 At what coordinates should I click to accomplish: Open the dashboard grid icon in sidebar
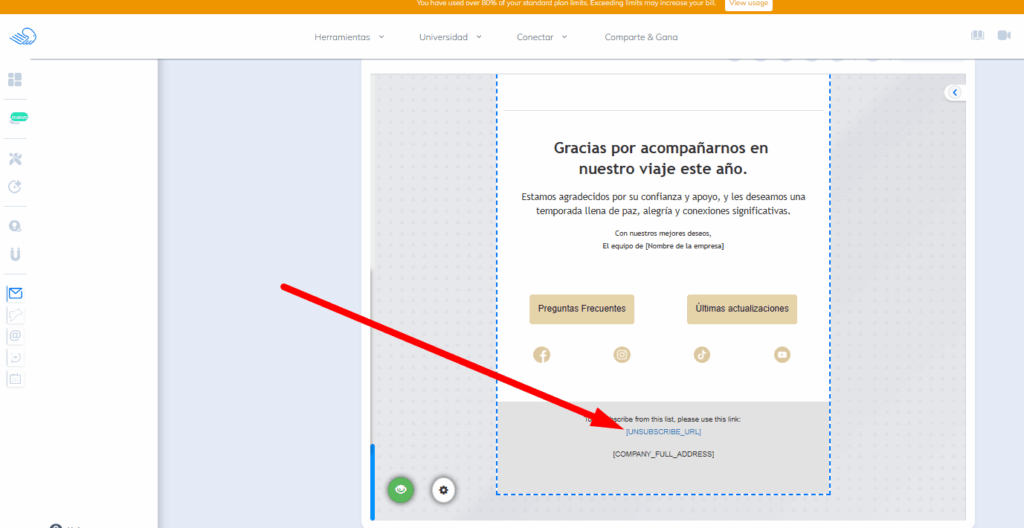click(15, 79)
